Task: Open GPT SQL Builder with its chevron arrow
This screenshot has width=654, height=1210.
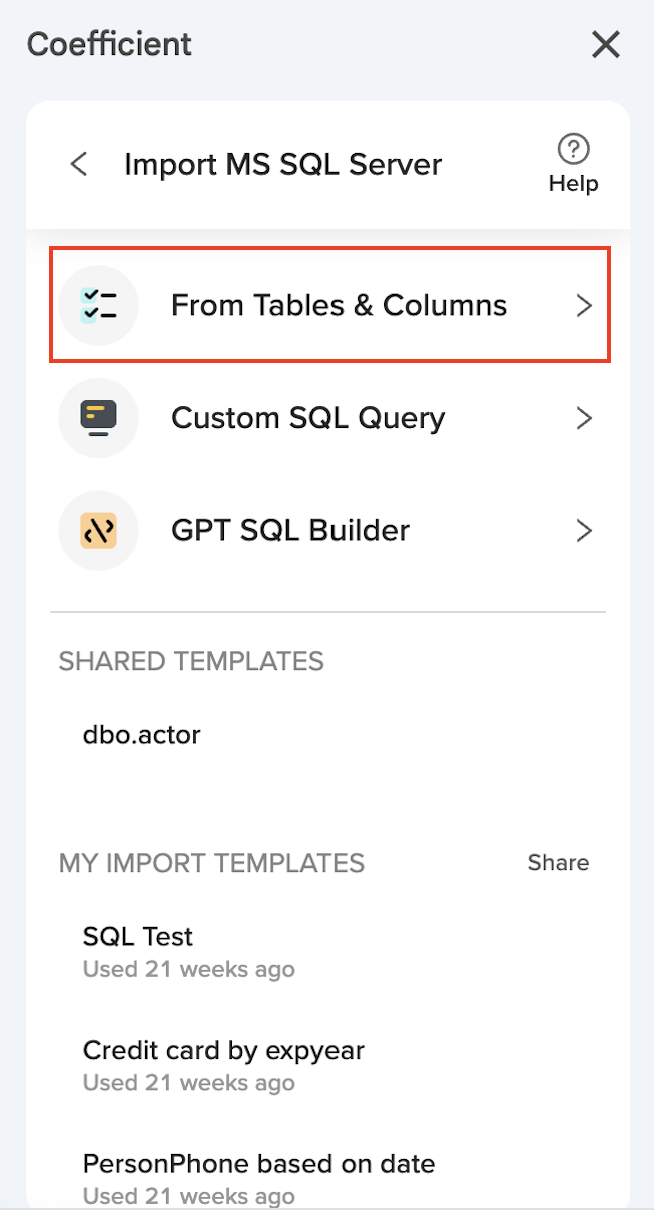Action: pyautogui.click(x=585, y=530)
